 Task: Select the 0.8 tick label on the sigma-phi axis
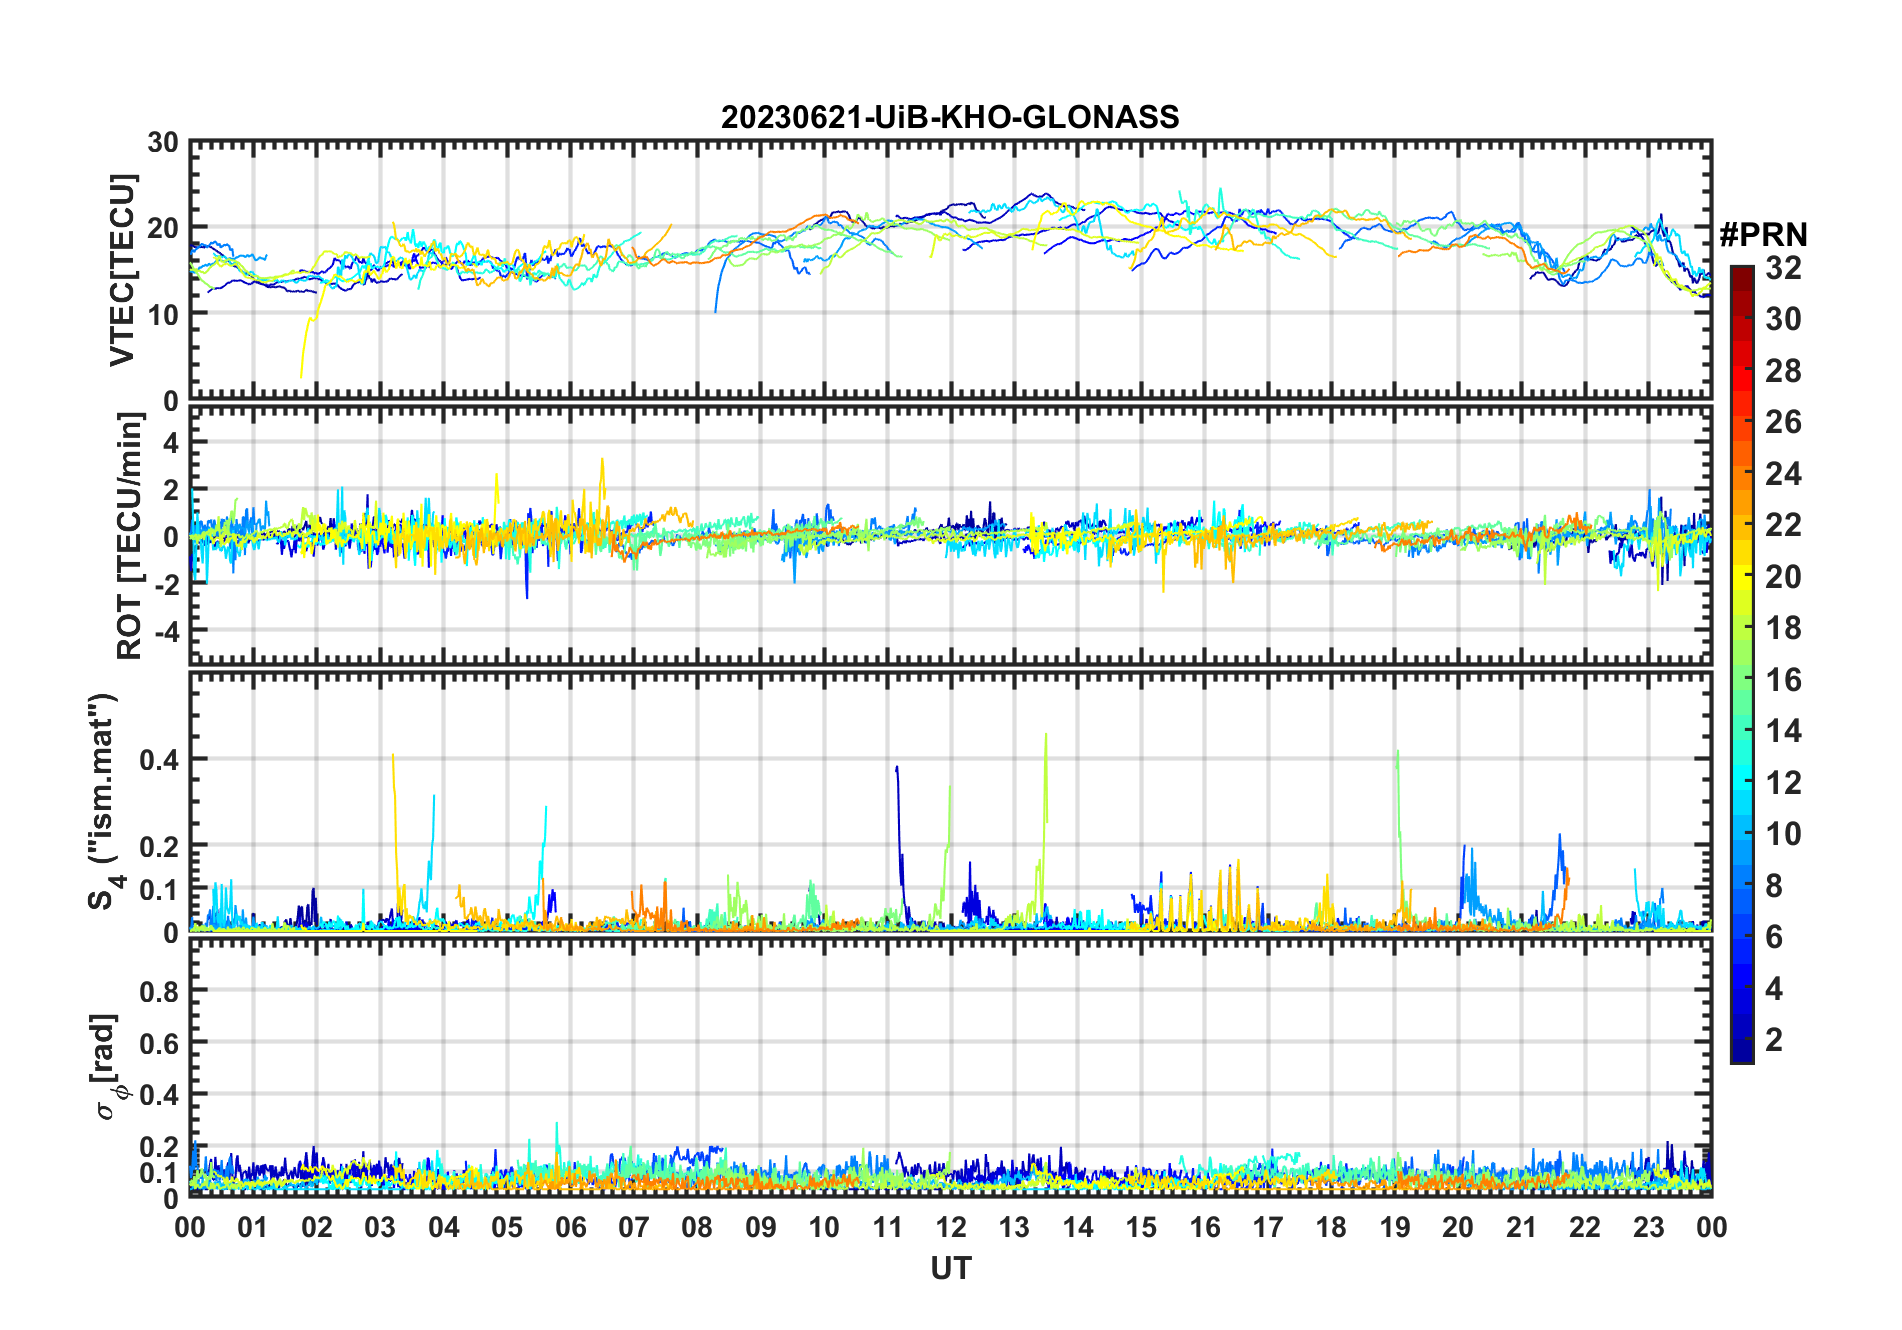[x=159, y=991]
